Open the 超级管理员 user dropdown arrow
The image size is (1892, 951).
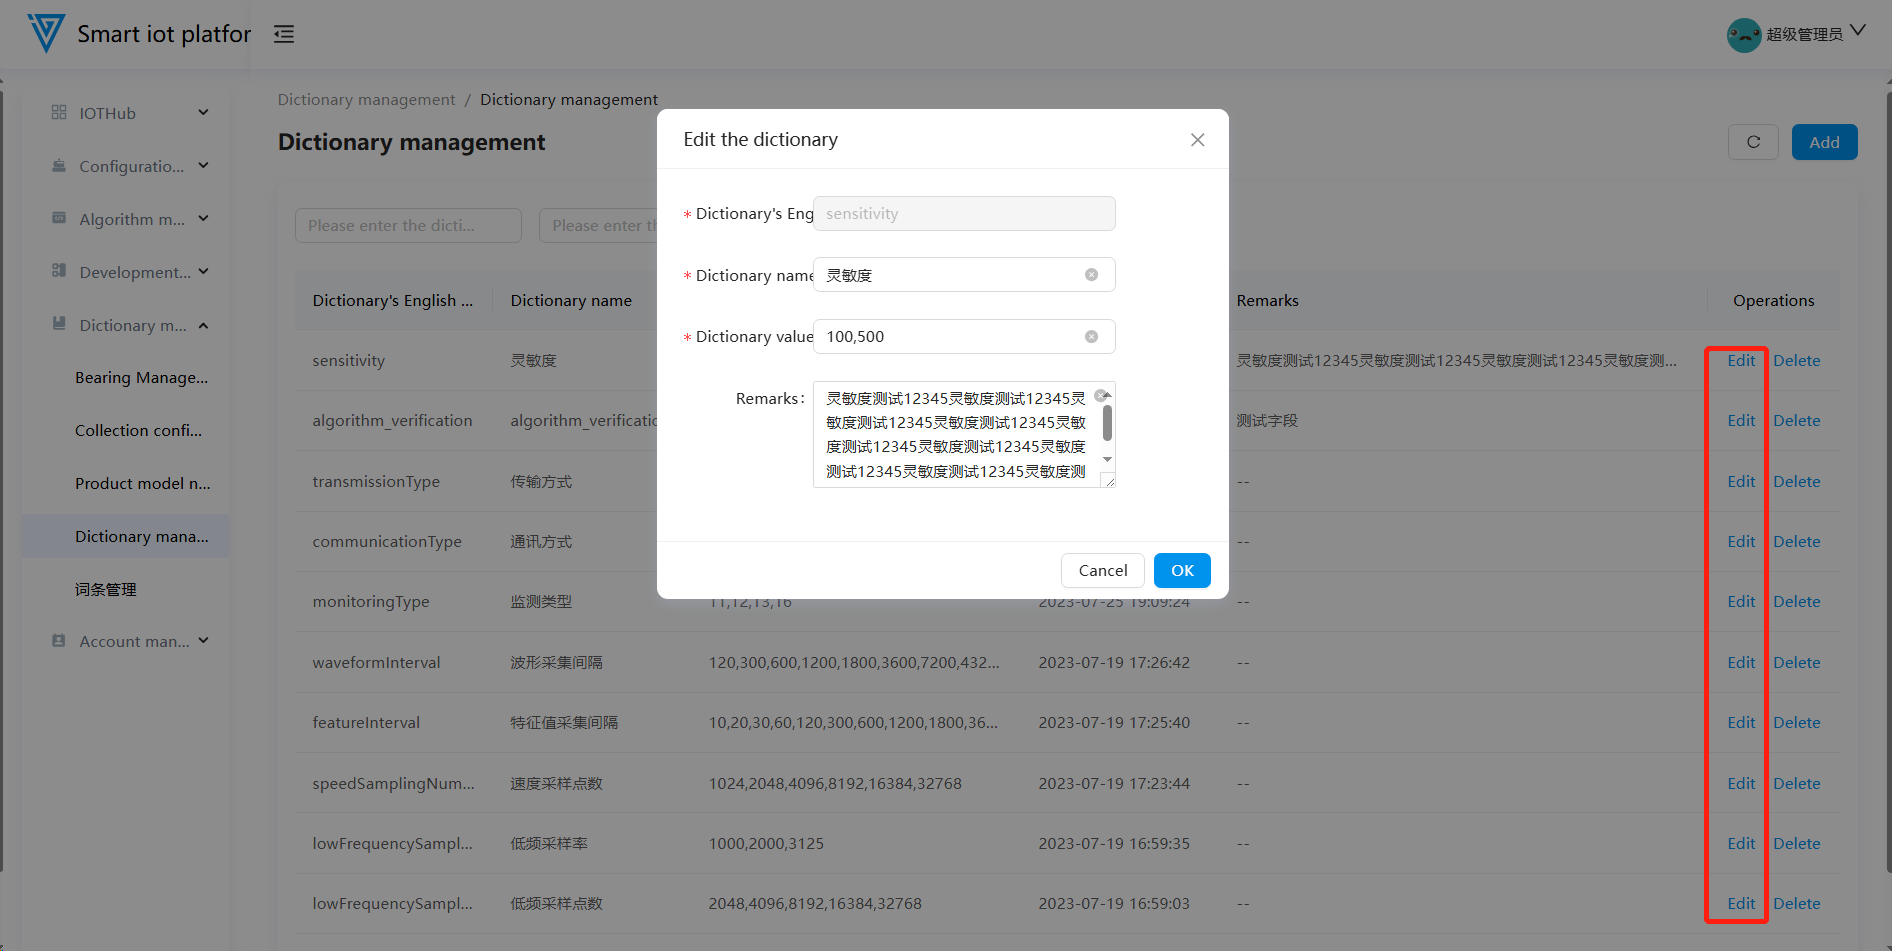(x=1858, y=31)
